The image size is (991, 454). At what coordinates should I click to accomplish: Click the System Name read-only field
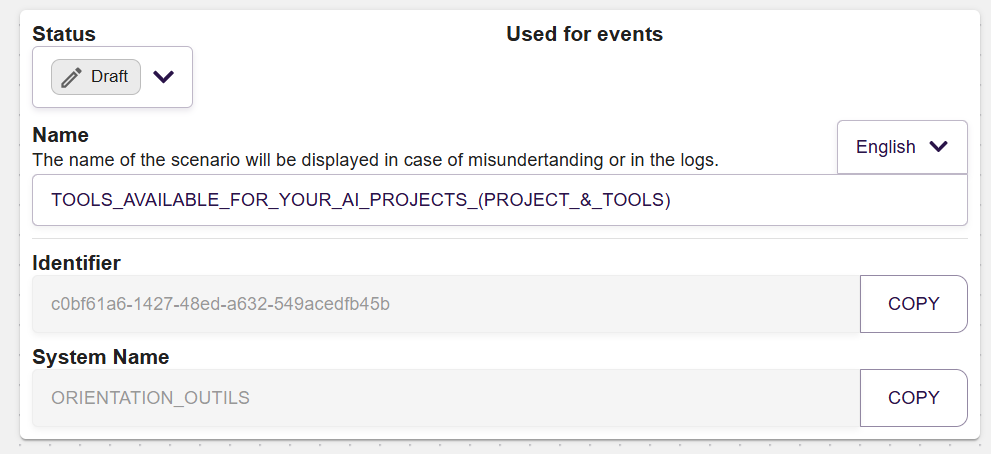(446, 398)
